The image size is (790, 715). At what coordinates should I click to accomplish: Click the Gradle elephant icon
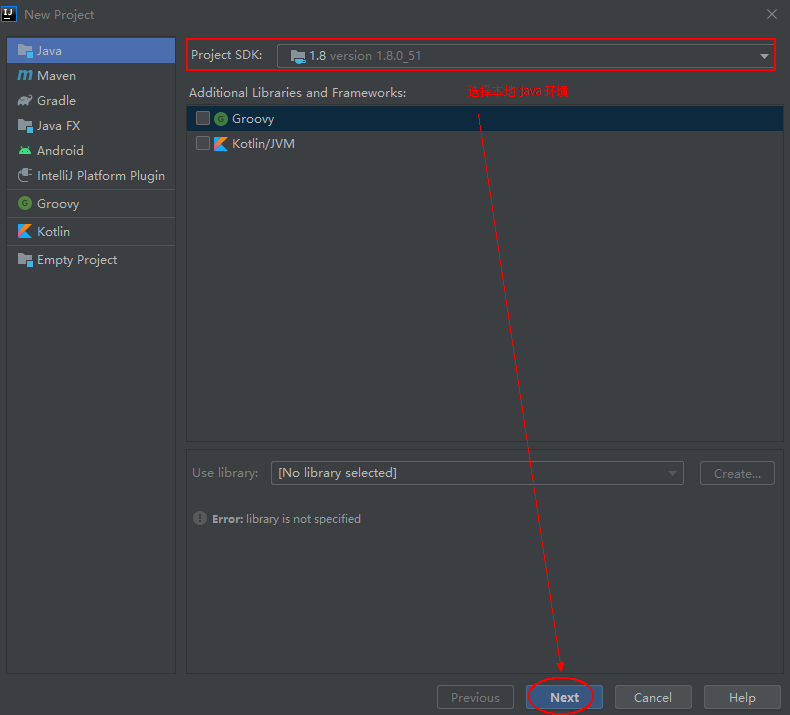tap(25, 100)
